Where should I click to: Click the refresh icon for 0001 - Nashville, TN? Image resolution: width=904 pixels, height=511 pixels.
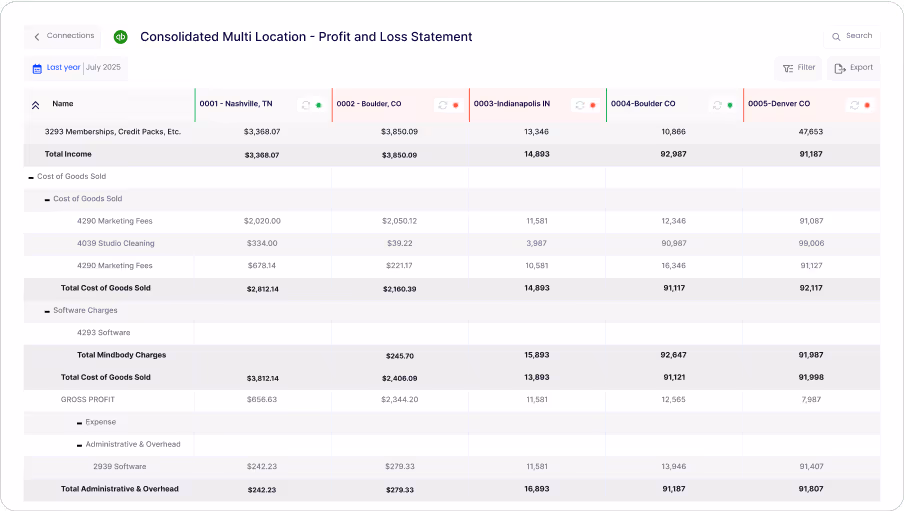click(x=306, y=104)
